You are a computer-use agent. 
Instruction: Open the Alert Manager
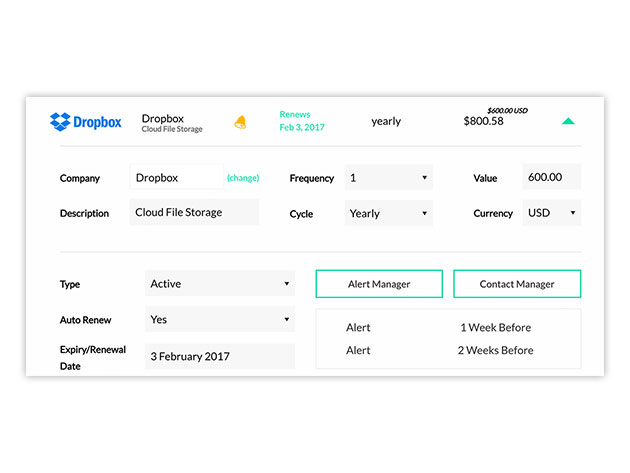coord(379,284)
